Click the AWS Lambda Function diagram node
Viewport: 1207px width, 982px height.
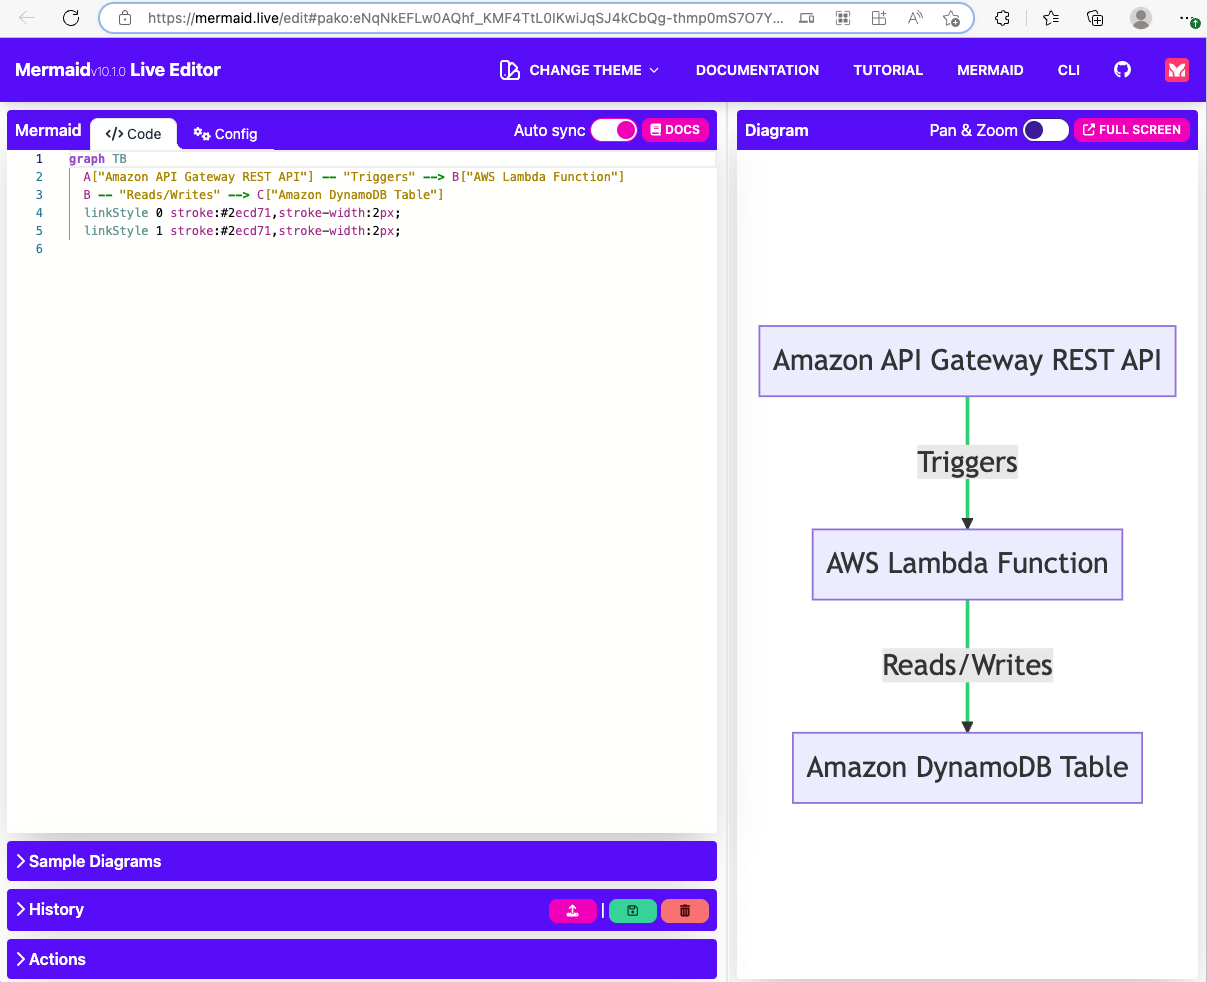click(x=967, y=564)
